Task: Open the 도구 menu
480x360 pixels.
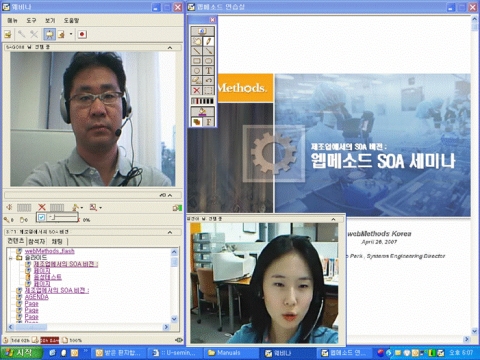Action: (31, 20)
